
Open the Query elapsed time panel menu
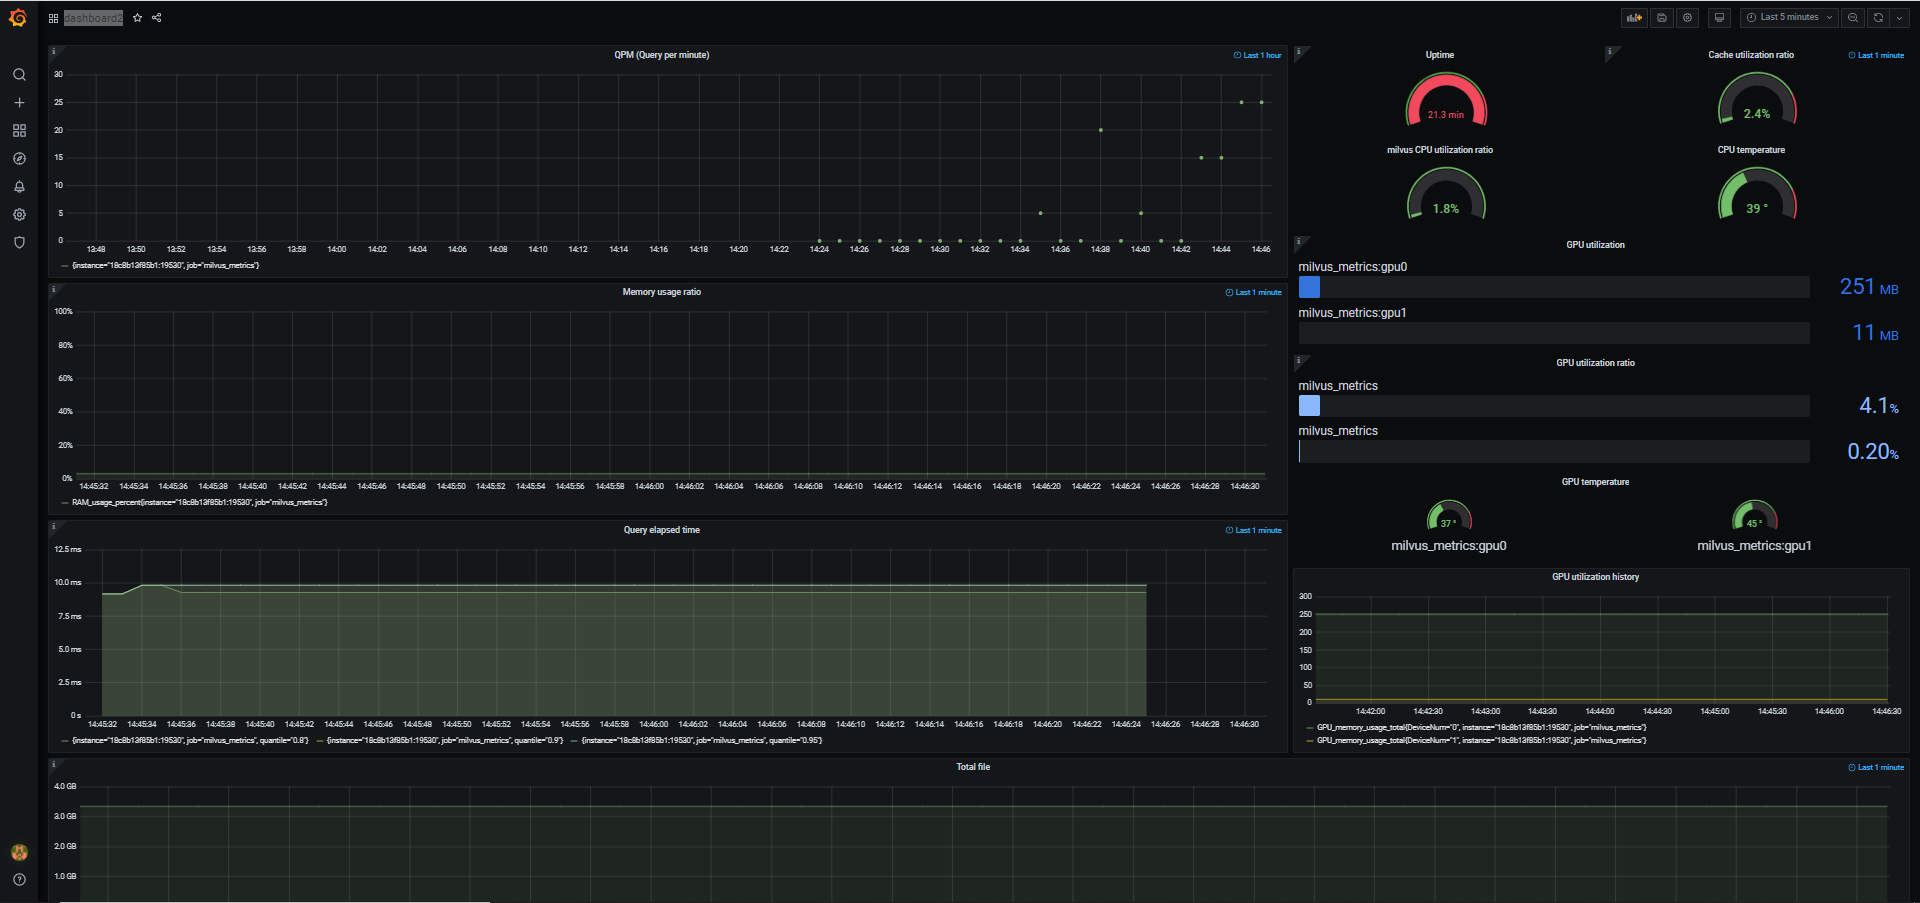click(x=661, y=530)
